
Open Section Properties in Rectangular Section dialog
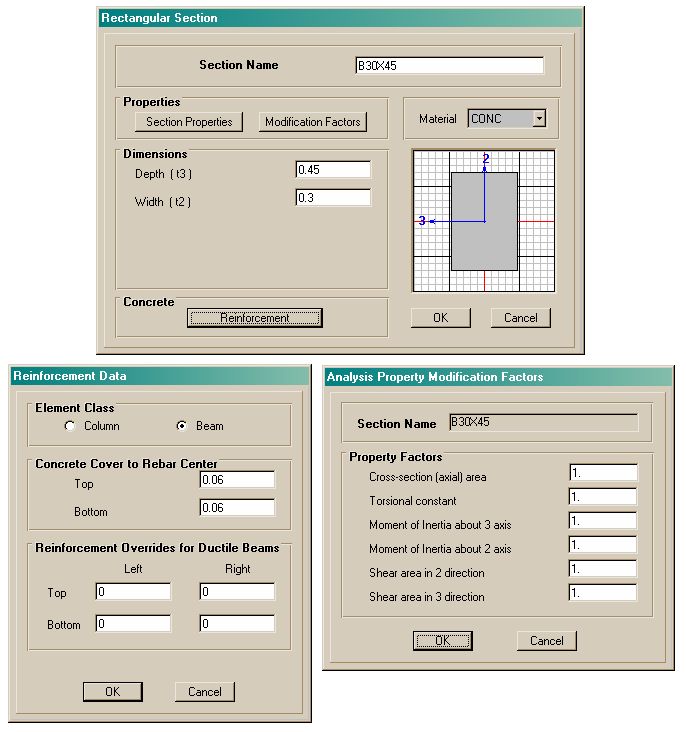tap(189, 122)
